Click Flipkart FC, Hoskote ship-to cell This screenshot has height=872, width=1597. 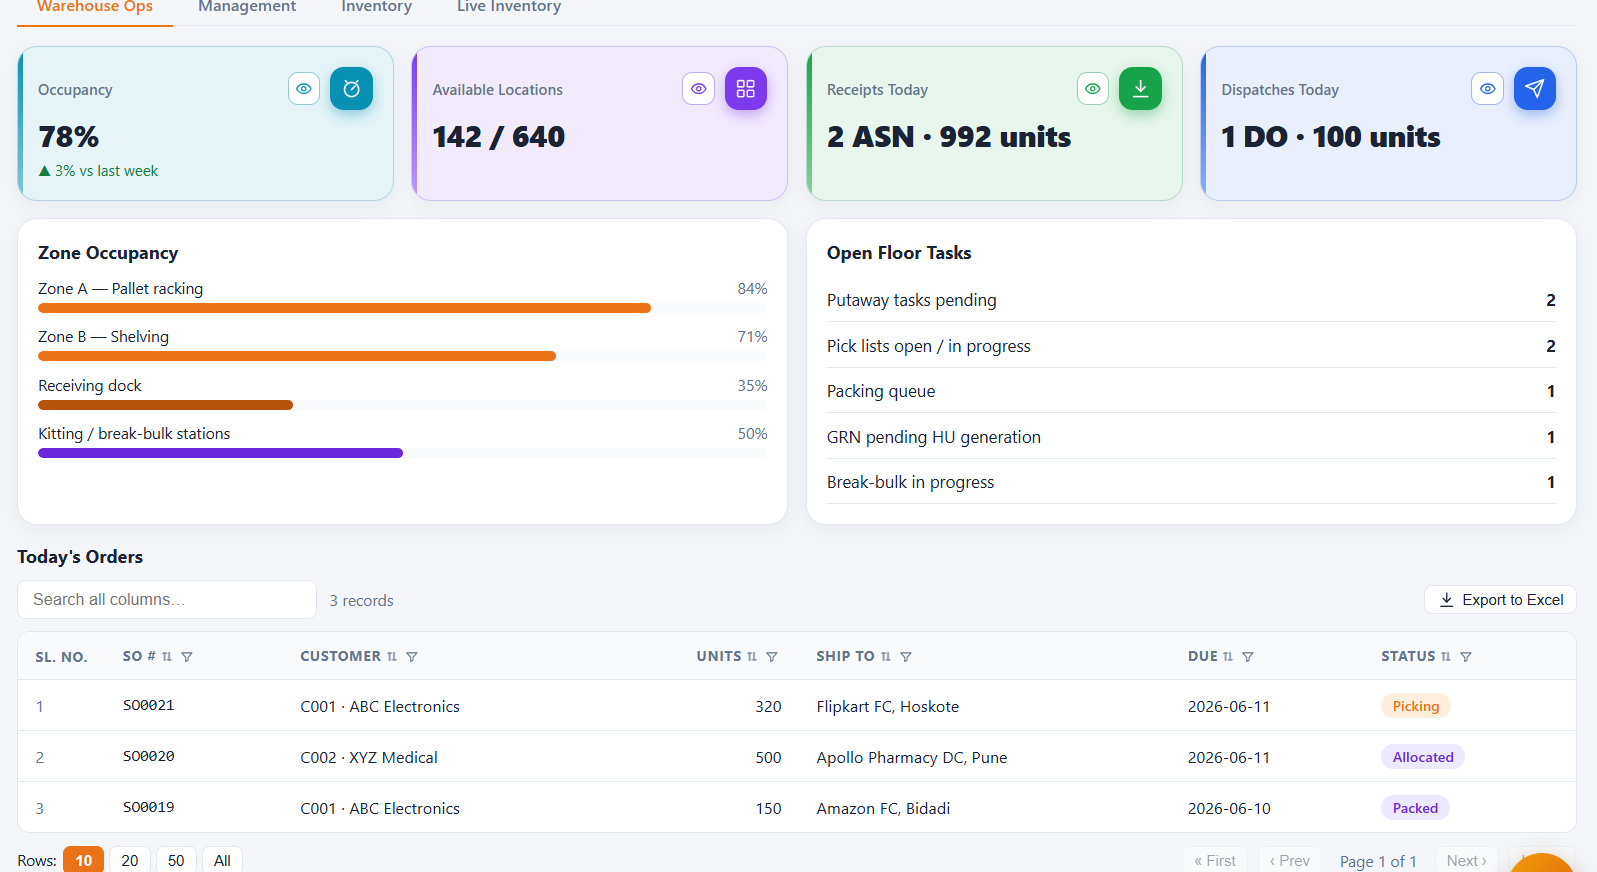pyautogui.click(x=888, y=706)
